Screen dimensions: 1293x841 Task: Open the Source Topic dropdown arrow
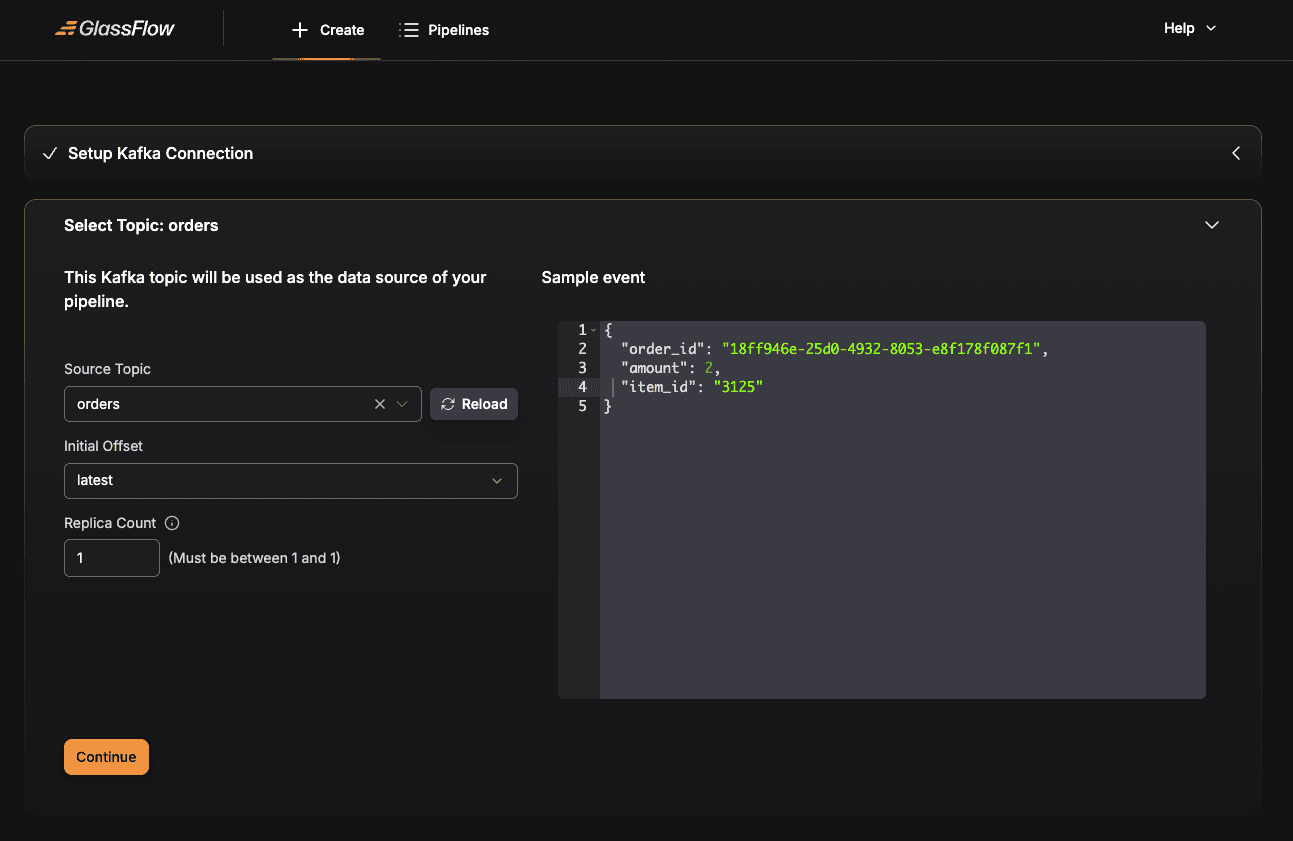[x=402, y=404]
